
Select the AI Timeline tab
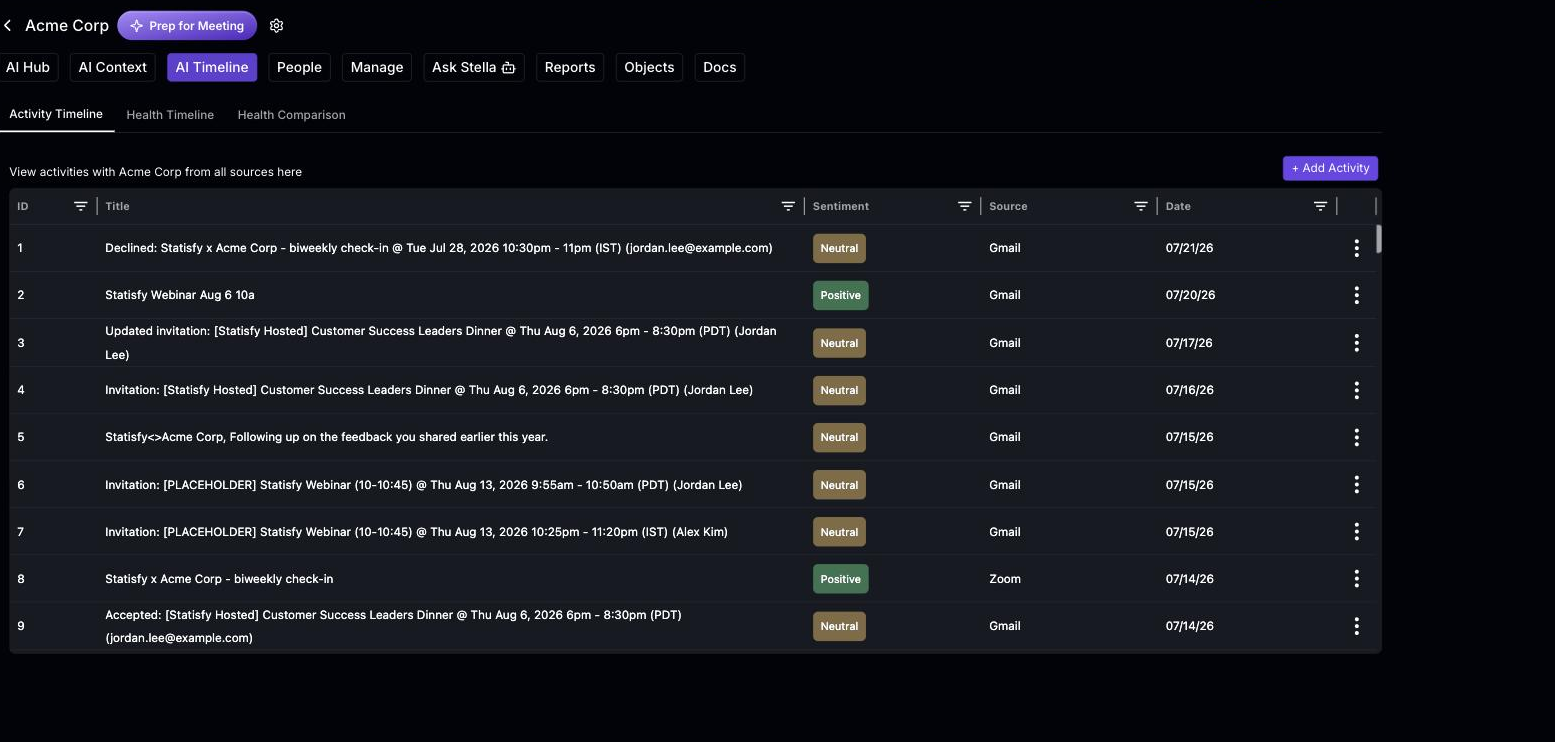[212, 67]
